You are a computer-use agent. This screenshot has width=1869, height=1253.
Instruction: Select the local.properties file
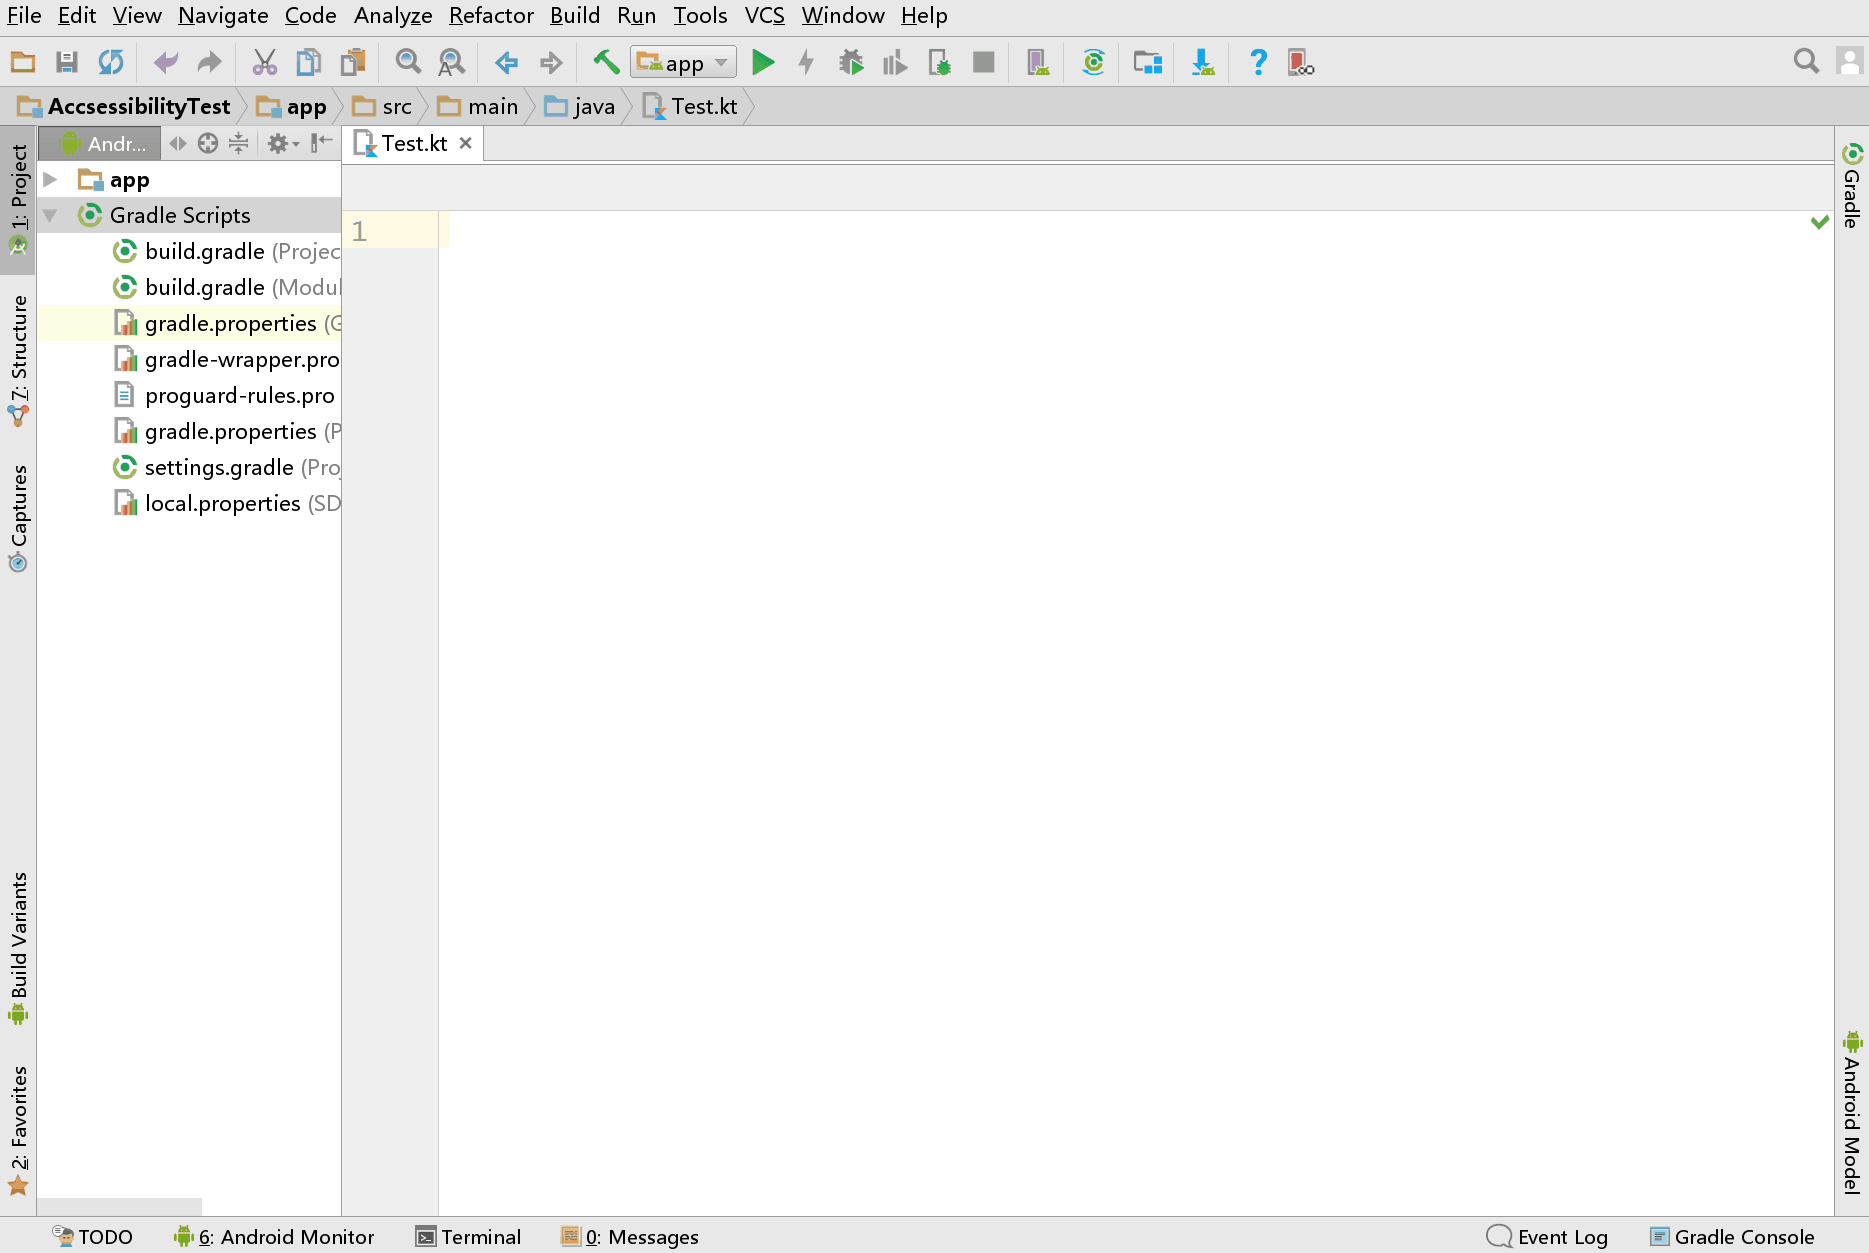point(190,504)
